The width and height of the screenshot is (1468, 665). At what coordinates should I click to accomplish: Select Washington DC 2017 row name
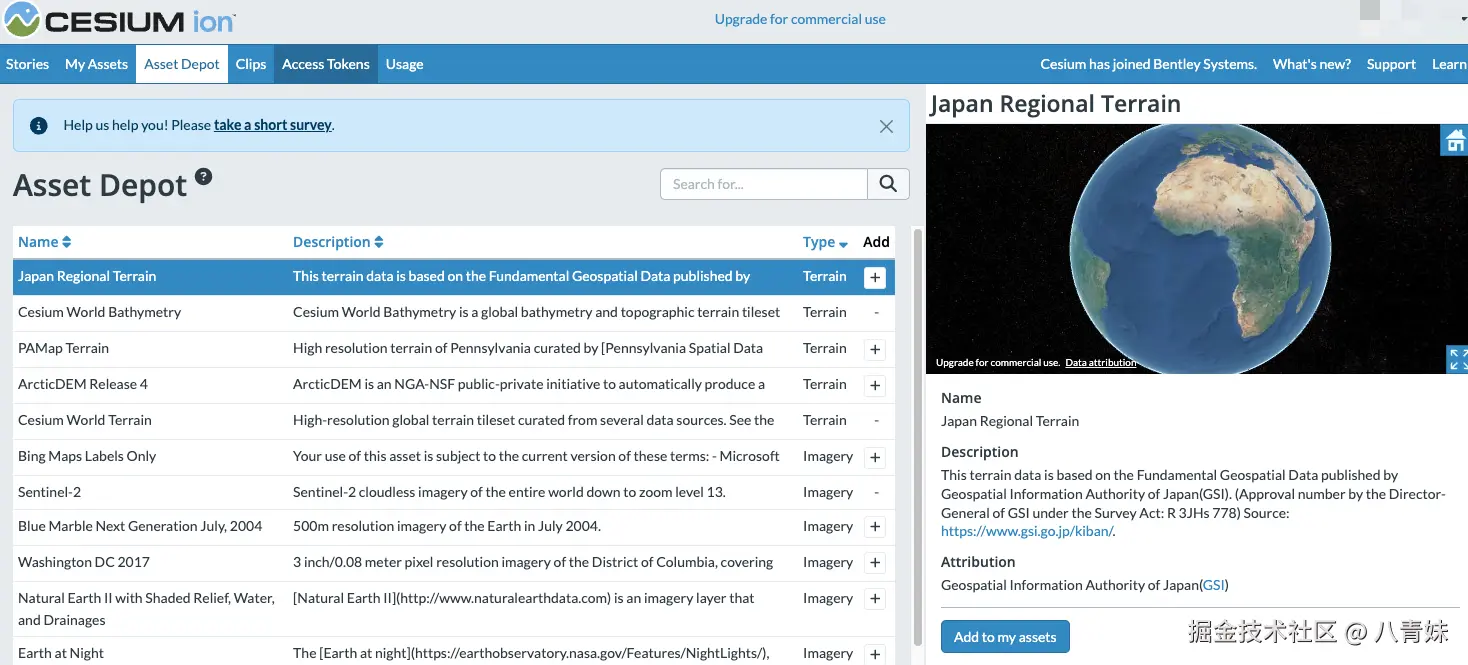click(x=84, y=562)
